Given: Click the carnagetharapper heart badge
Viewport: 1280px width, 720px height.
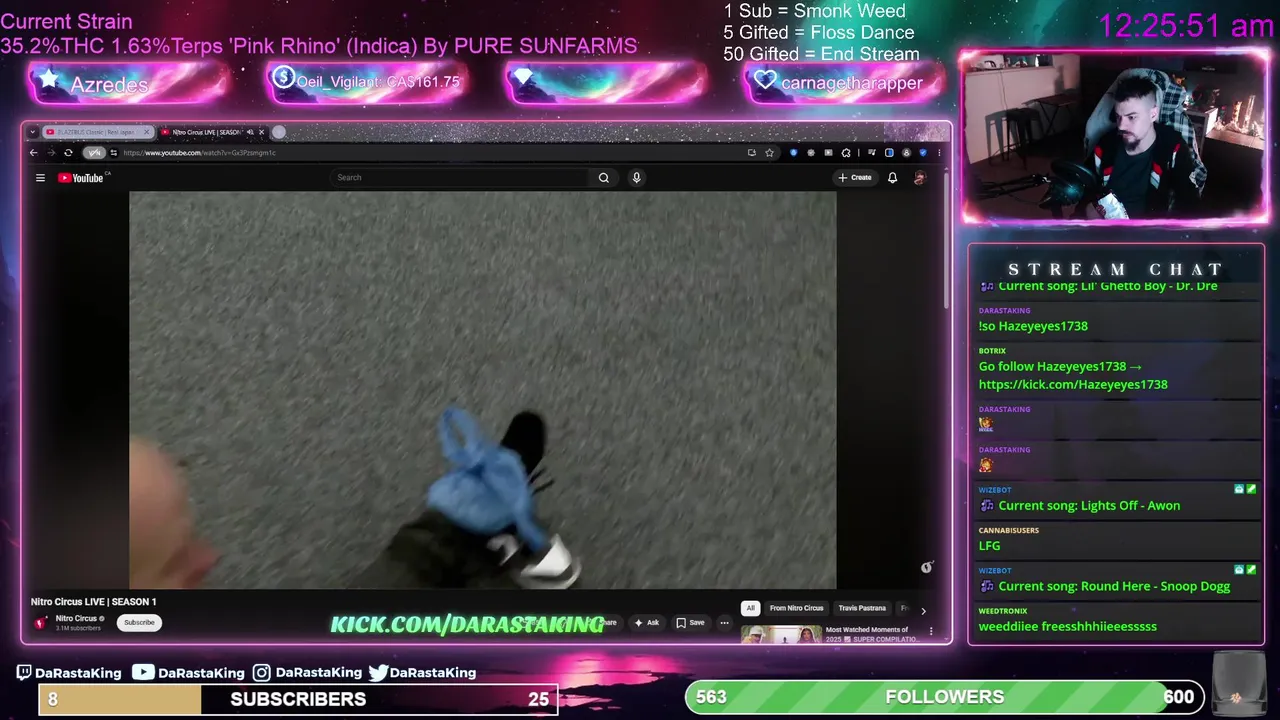Looking at the screenshot, I should pyautogui.click(x=843, y=83).
